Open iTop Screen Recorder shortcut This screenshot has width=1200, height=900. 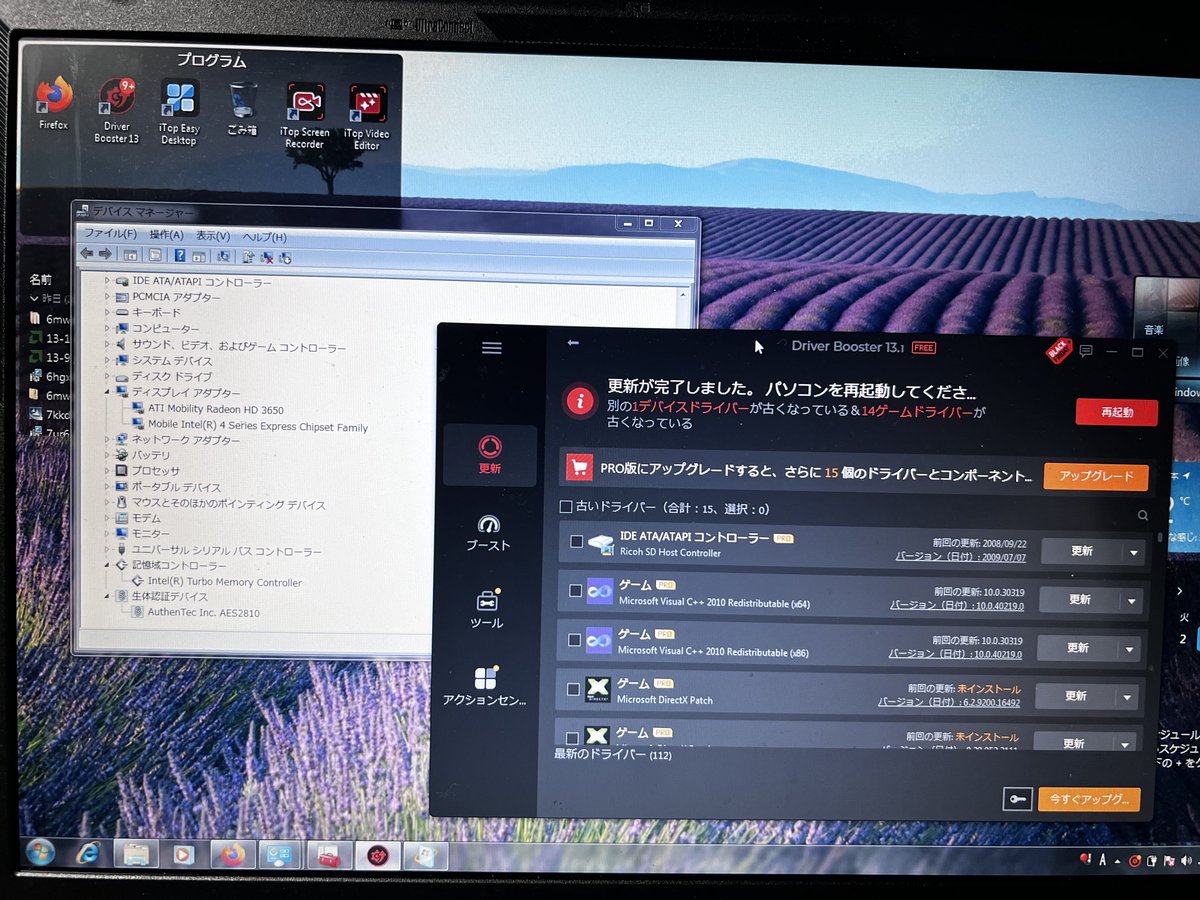304,115
